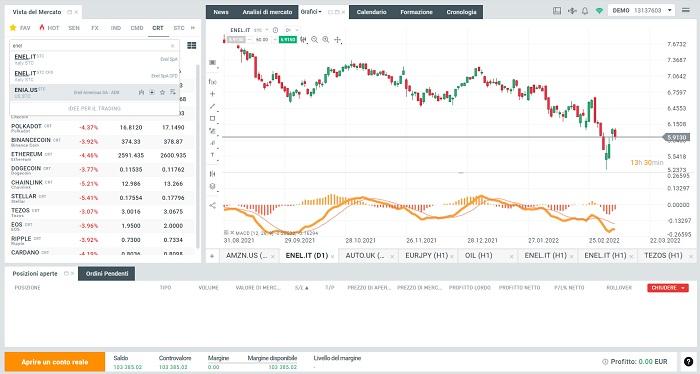Select the text T drawing tool
The image size is (700, 374).
click(x=212, y=155)
